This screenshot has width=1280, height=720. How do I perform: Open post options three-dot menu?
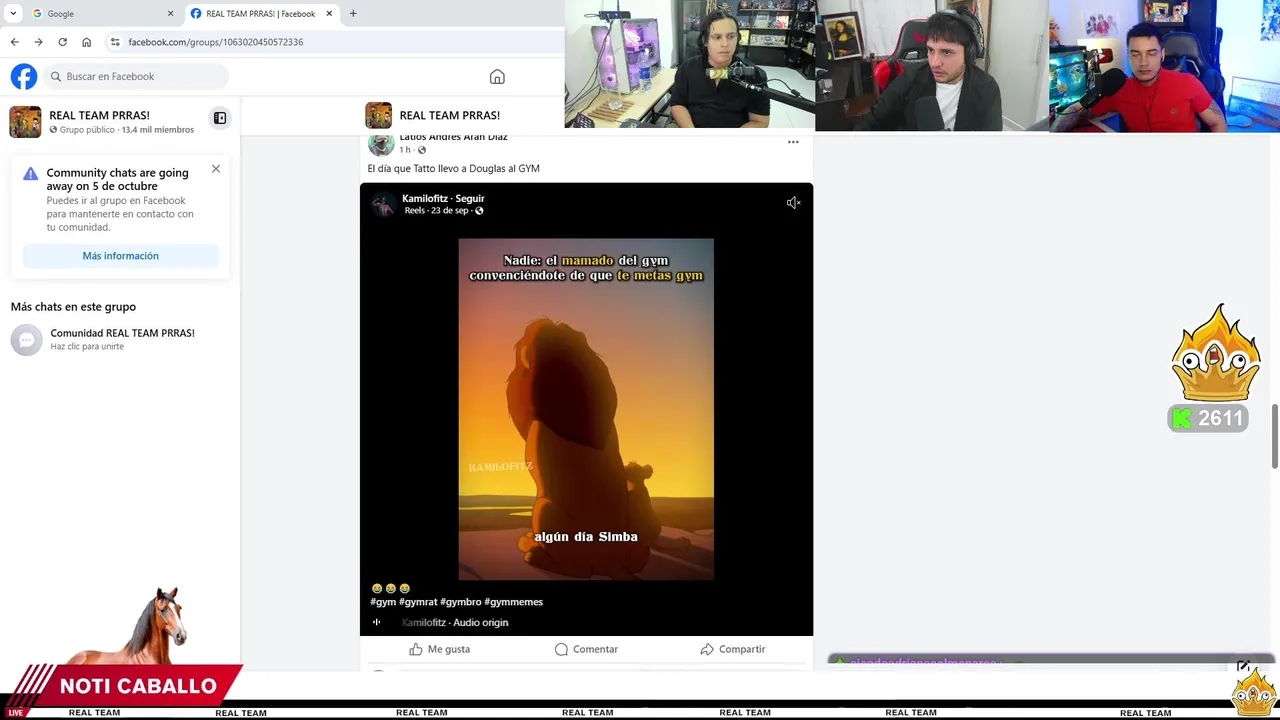click(793, 142)
